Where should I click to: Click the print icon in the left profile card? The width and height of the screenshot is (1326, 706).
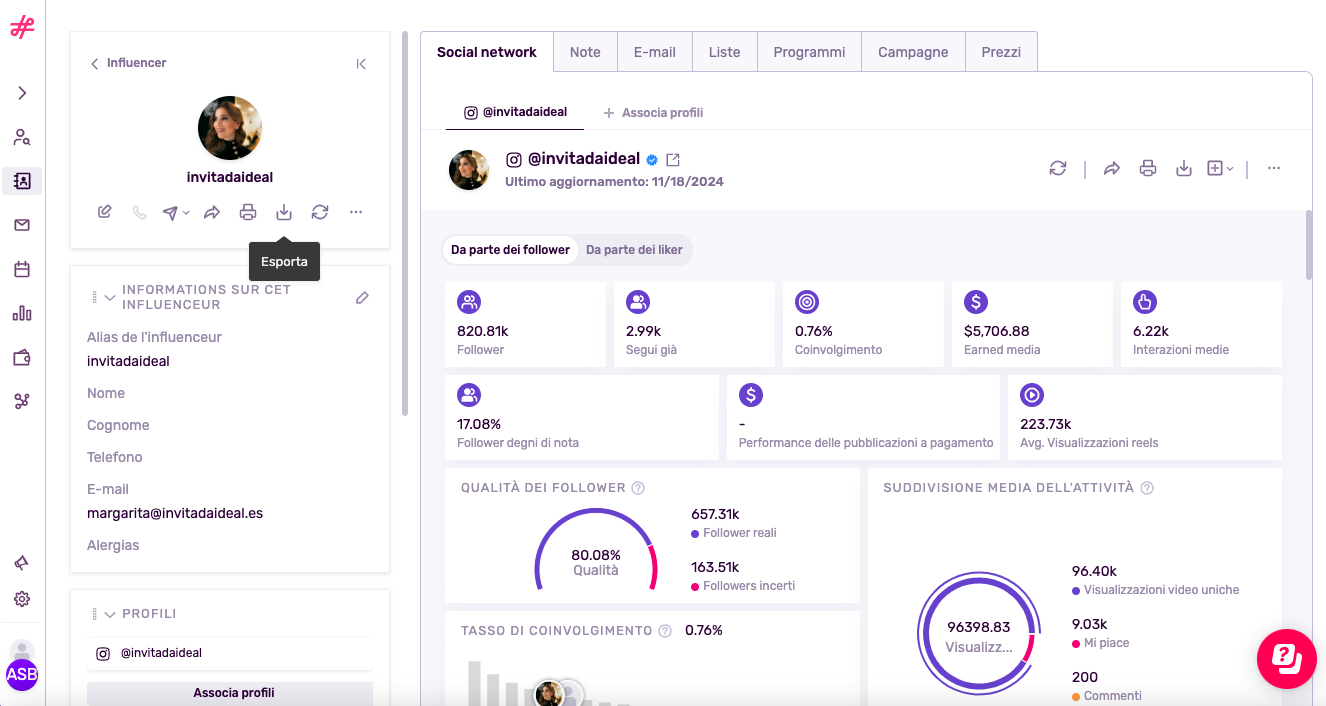click(x=248, y=212)
